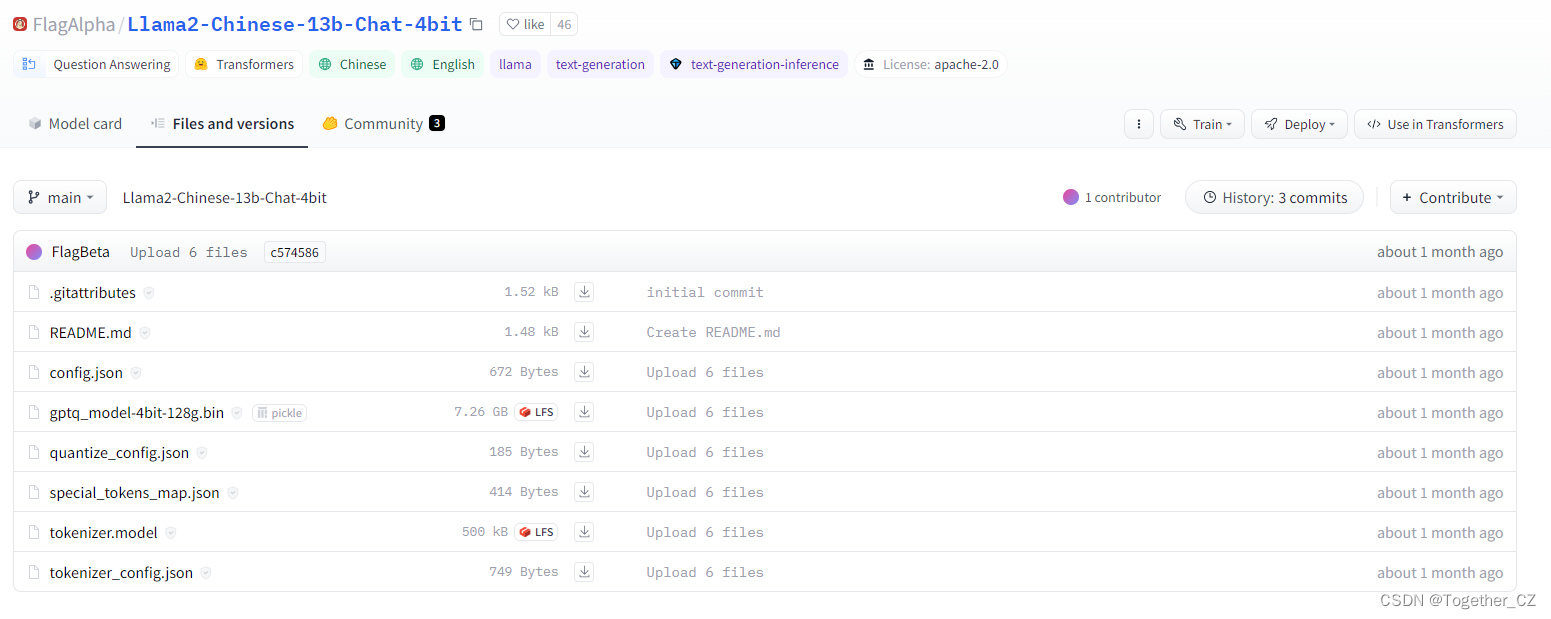Open the FlagAlpha organization link
The height and width of the screenshot is (619, 1551).
click(x=73, y=24)
